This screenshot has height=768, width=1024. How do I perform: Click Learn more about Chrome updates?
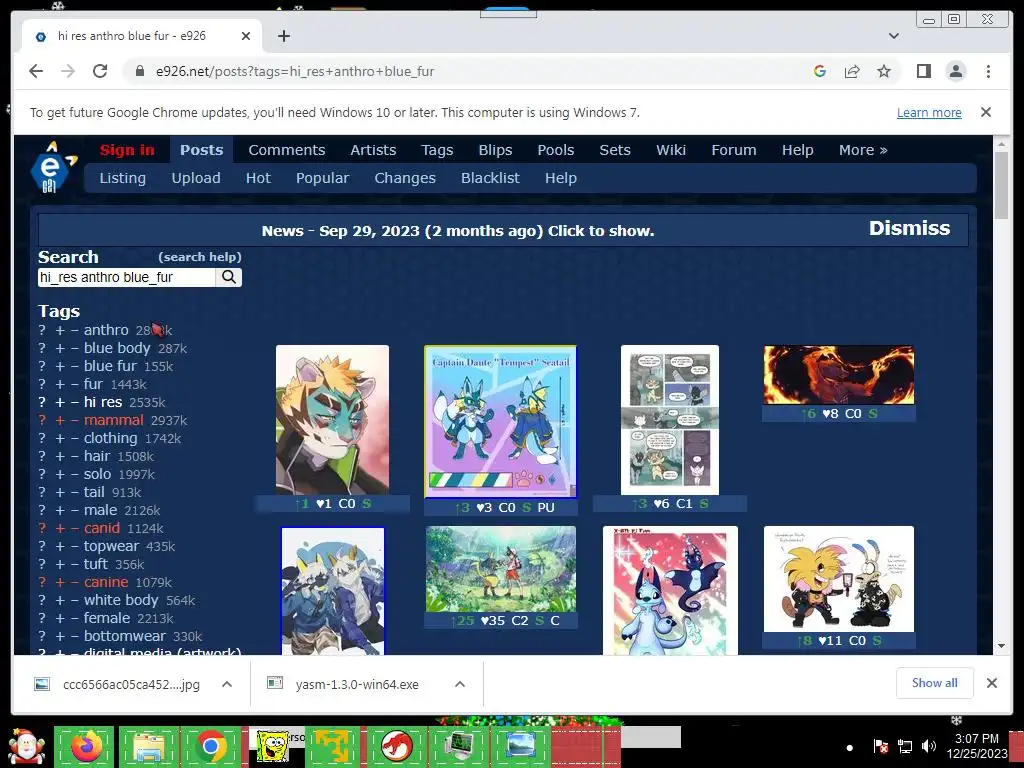[x=929, y=112]
